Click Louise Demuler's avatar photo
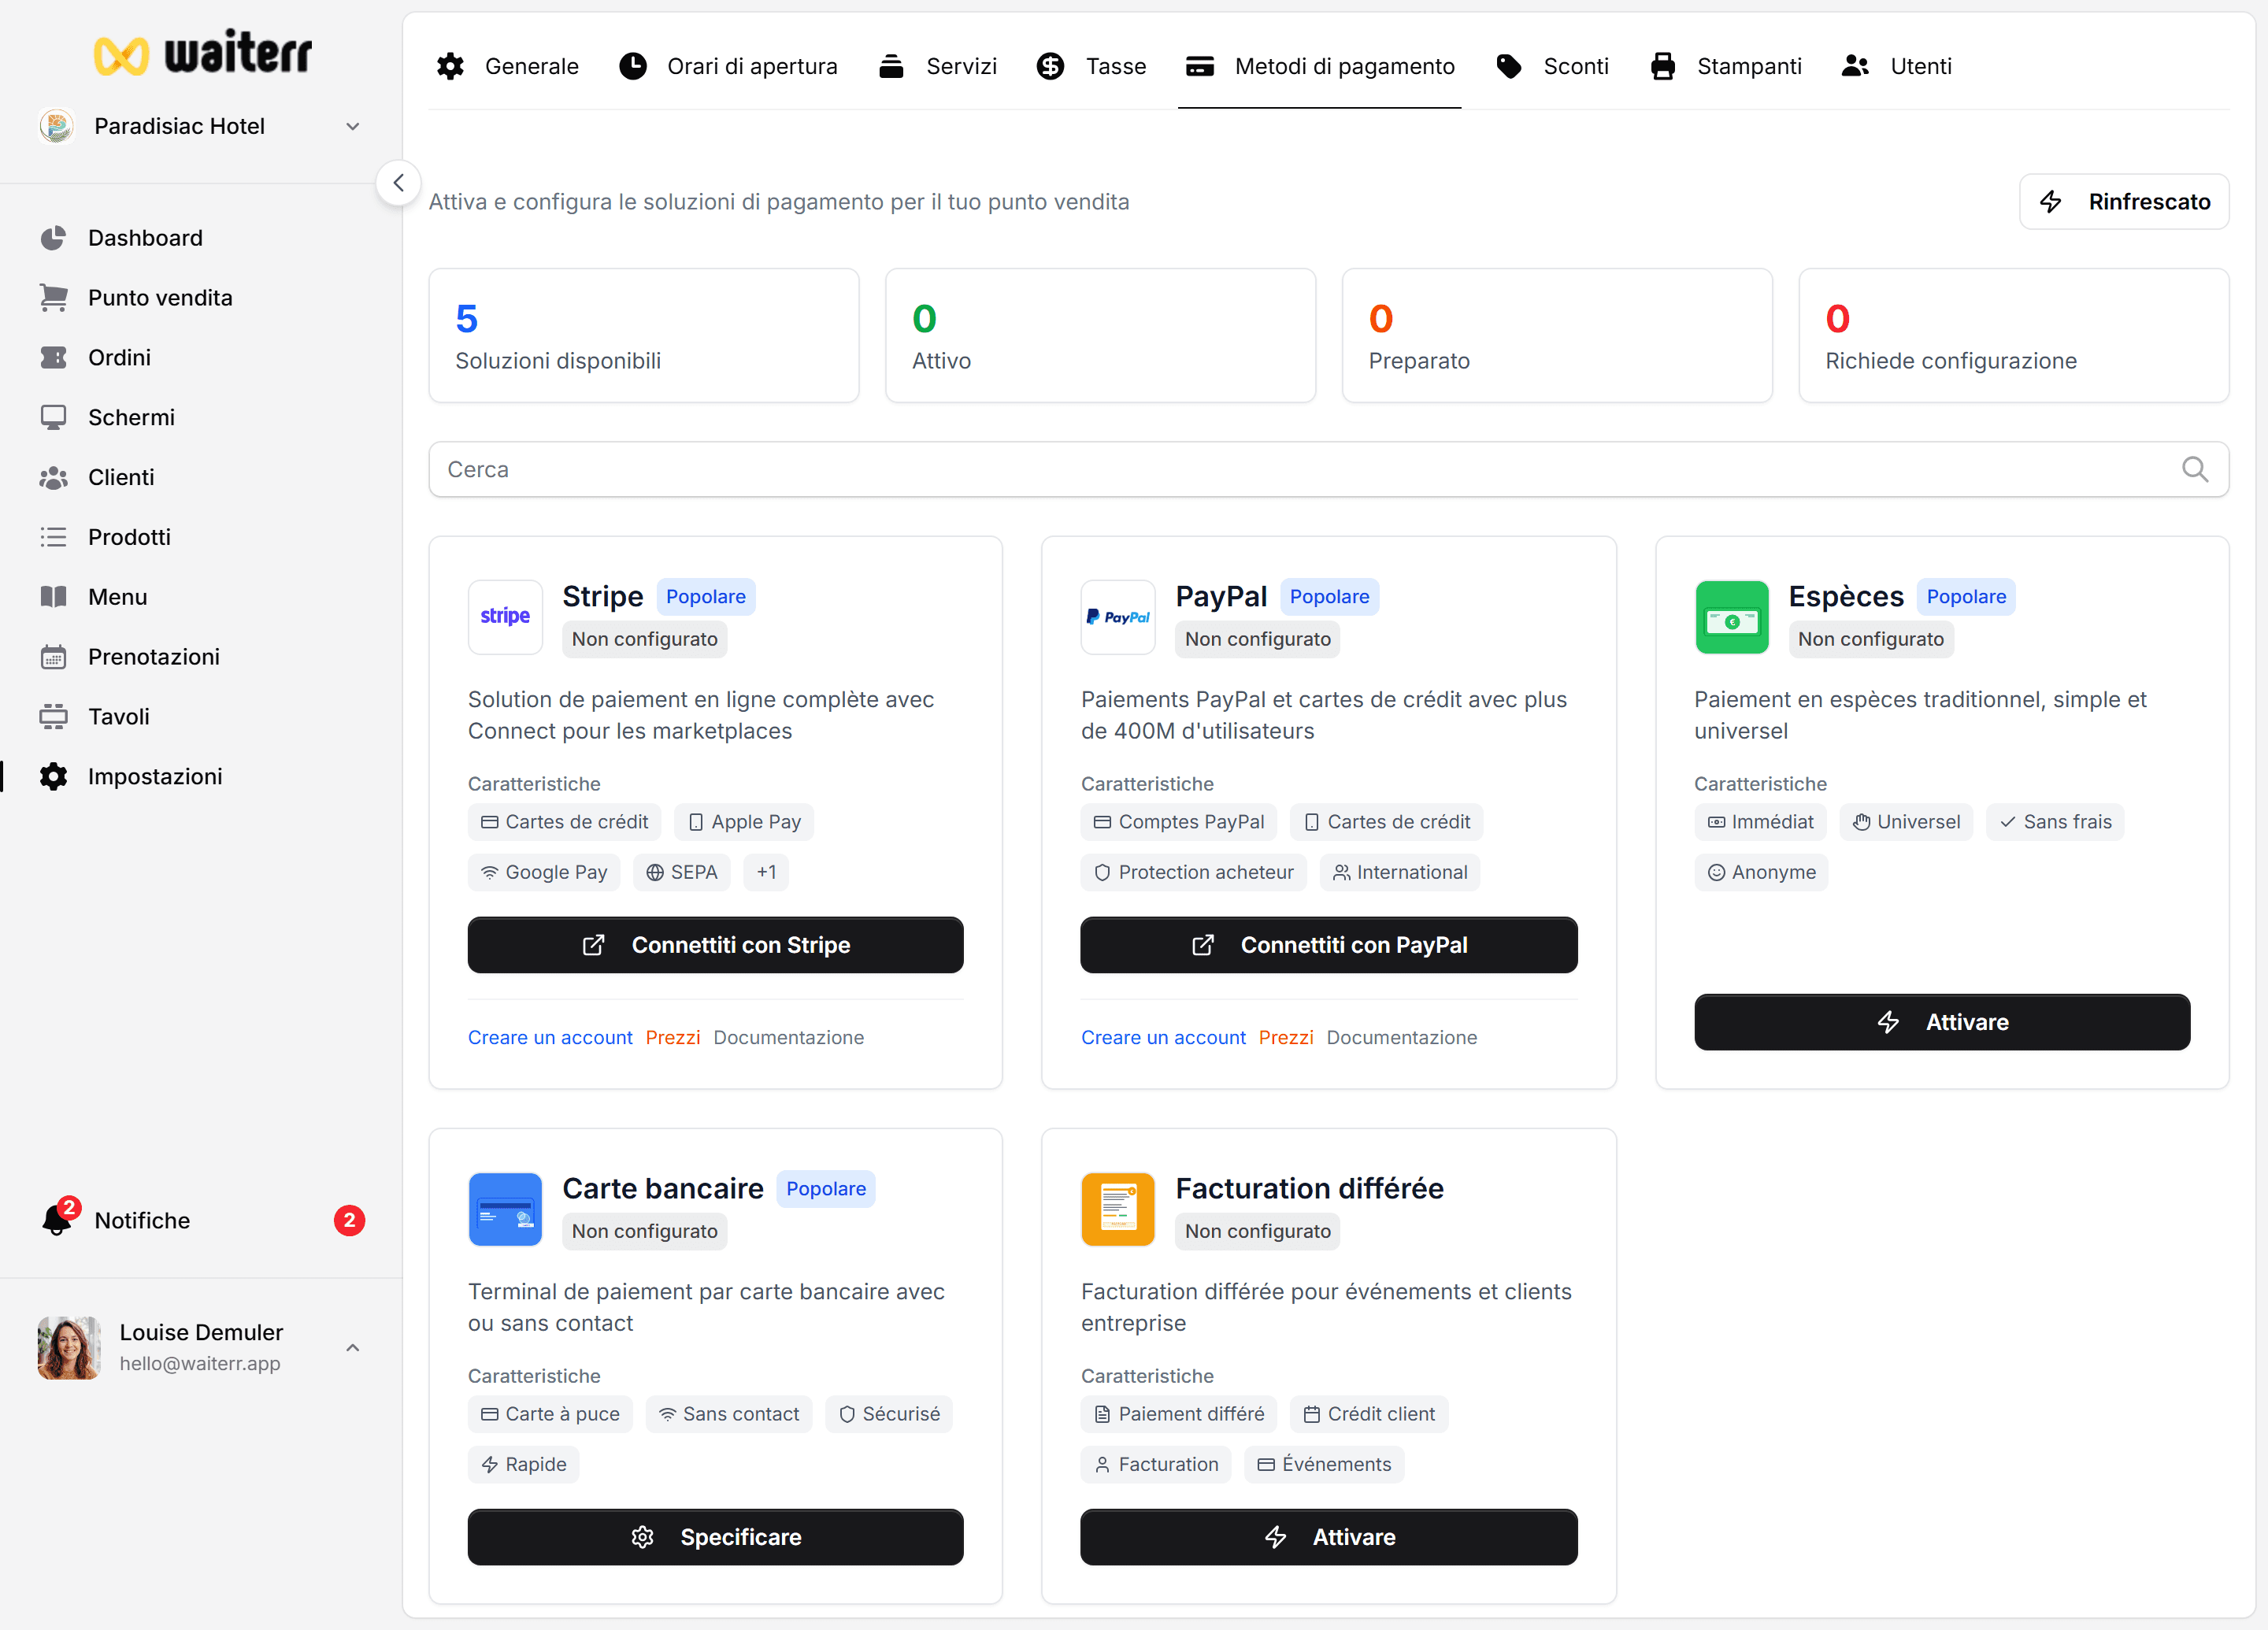This screenshot has height=1630, width=2268. point(69,1348)
